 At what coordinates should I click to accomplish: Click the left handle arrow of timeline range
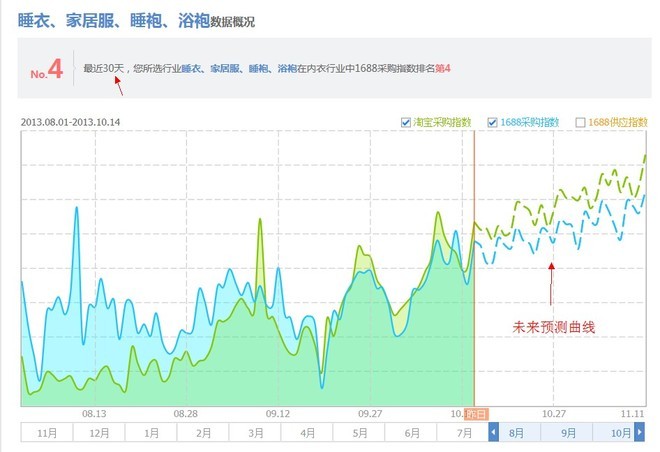492,433
